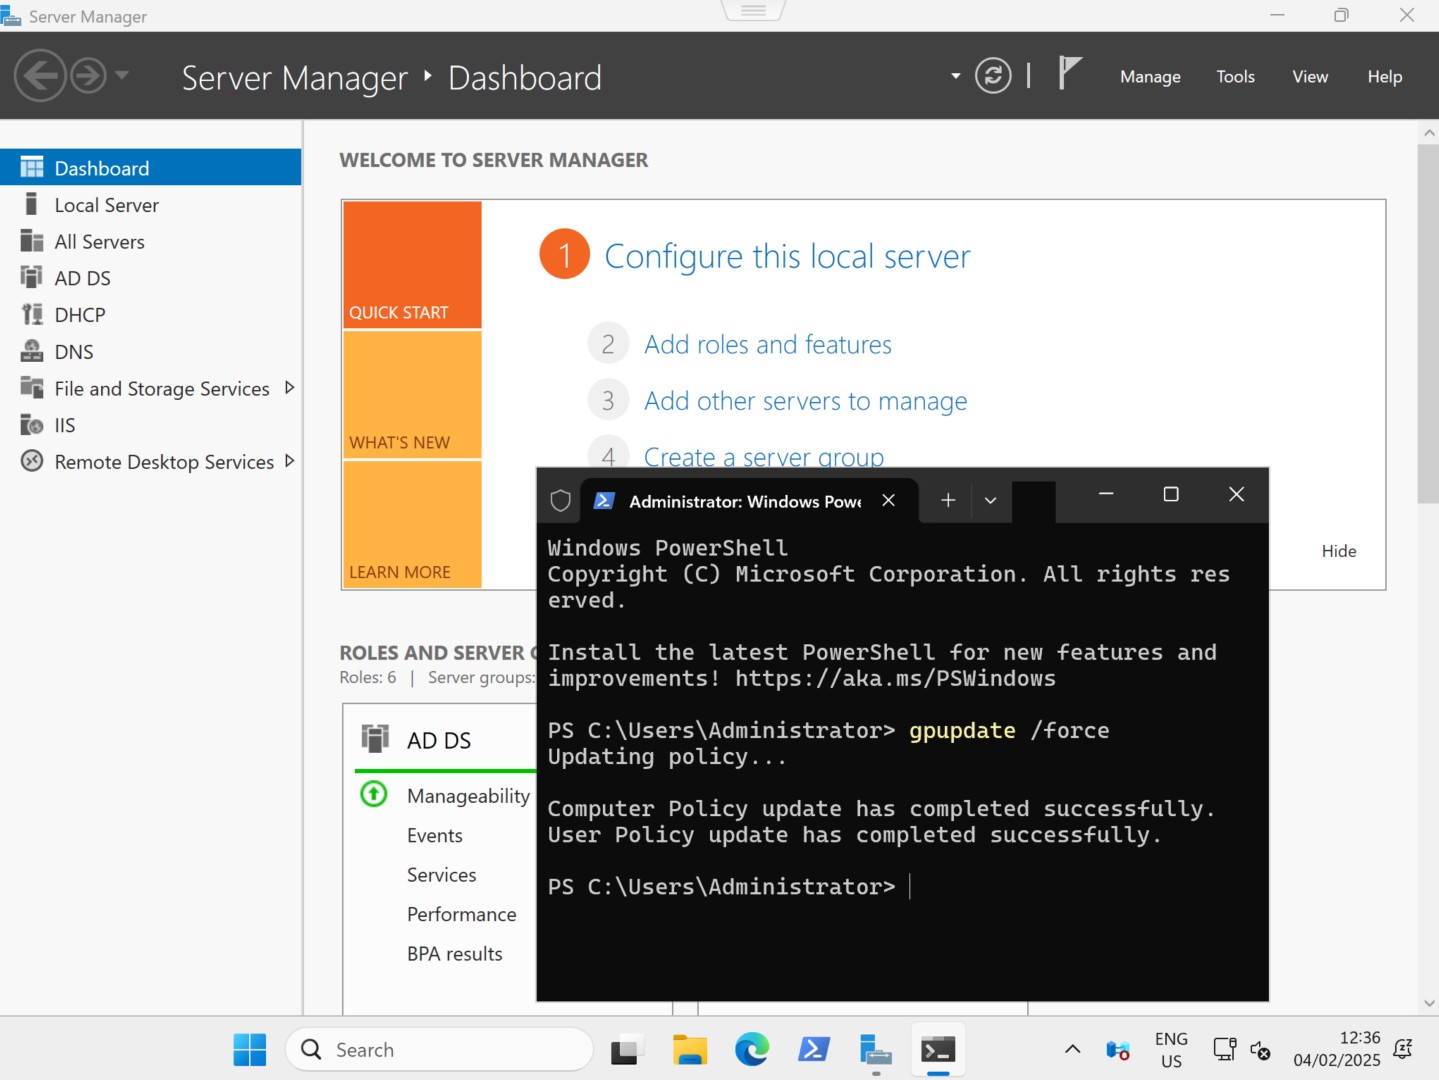Open the notifications flag
1439x1080 pixels.
[x=1069, y=73]
